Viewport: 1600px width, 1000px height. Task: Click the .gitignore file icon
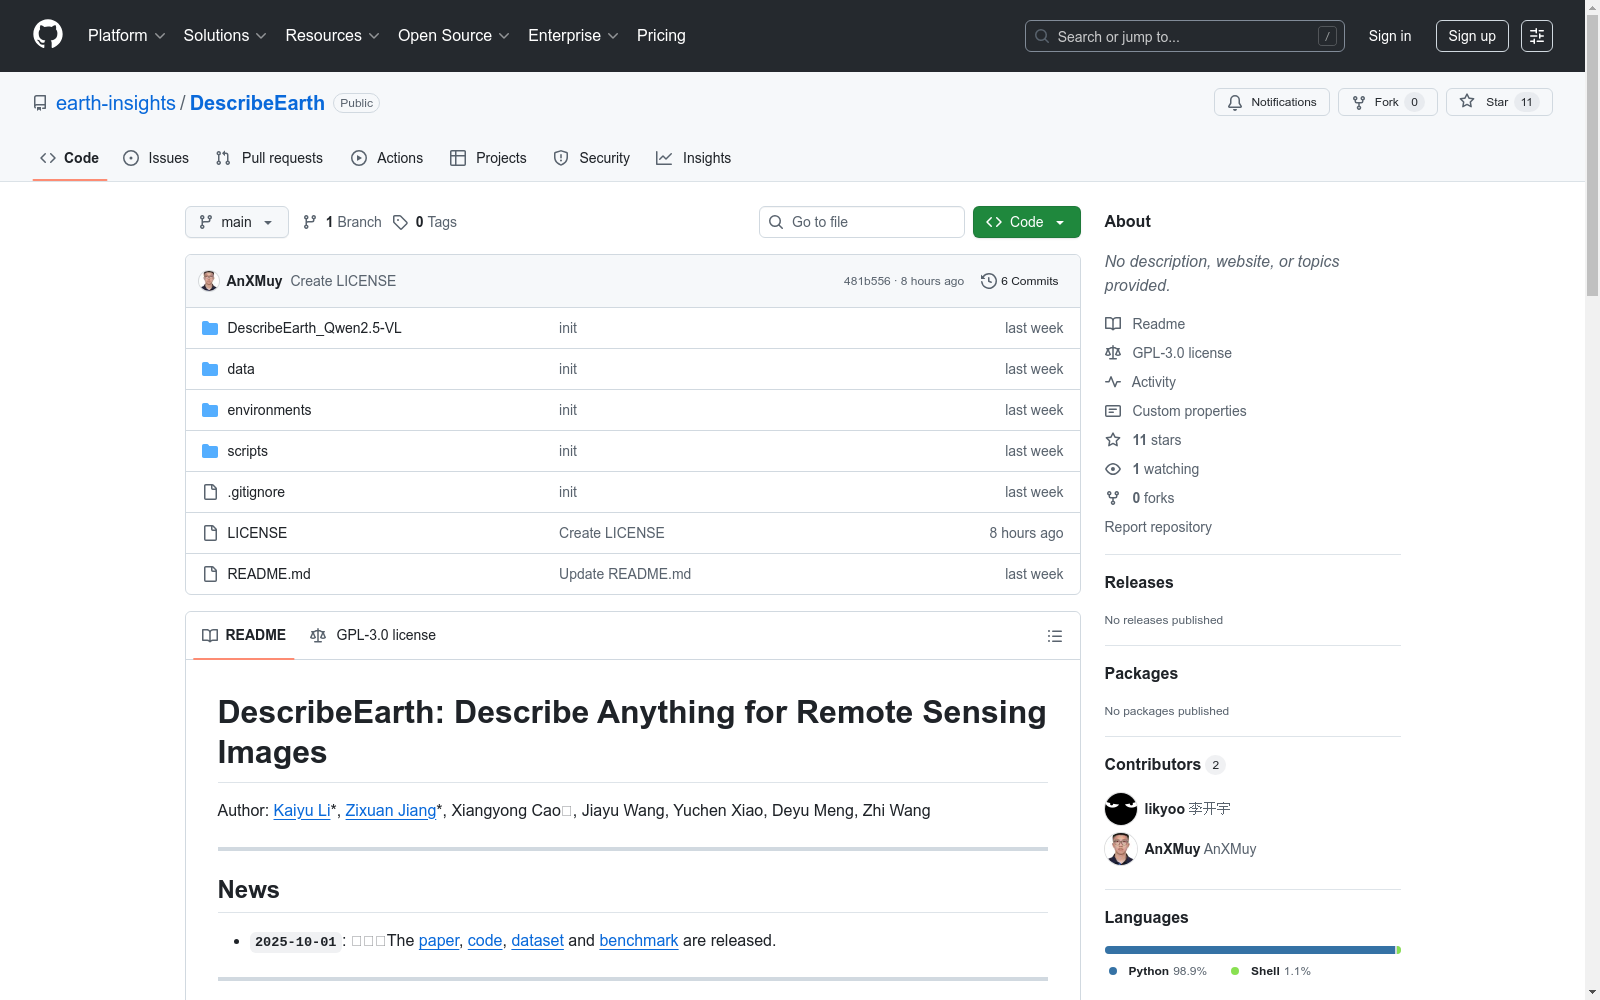(210, 492)
